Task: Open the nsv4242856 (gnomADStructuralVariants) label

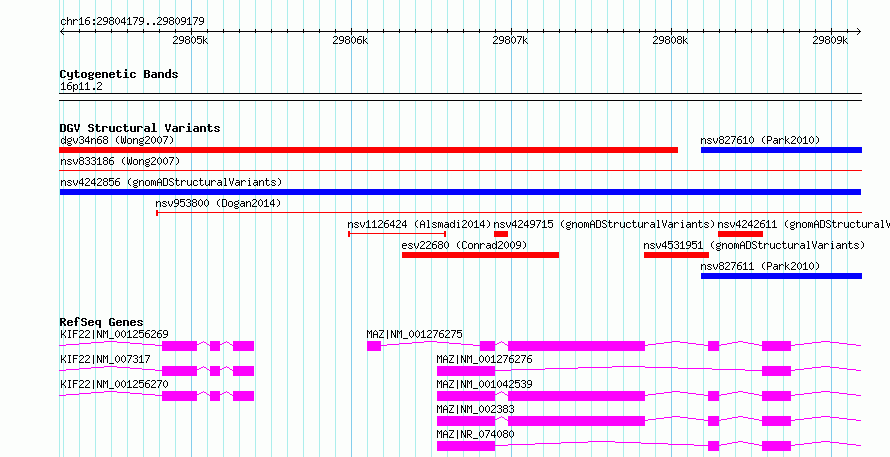Action: tap(171, 182)
